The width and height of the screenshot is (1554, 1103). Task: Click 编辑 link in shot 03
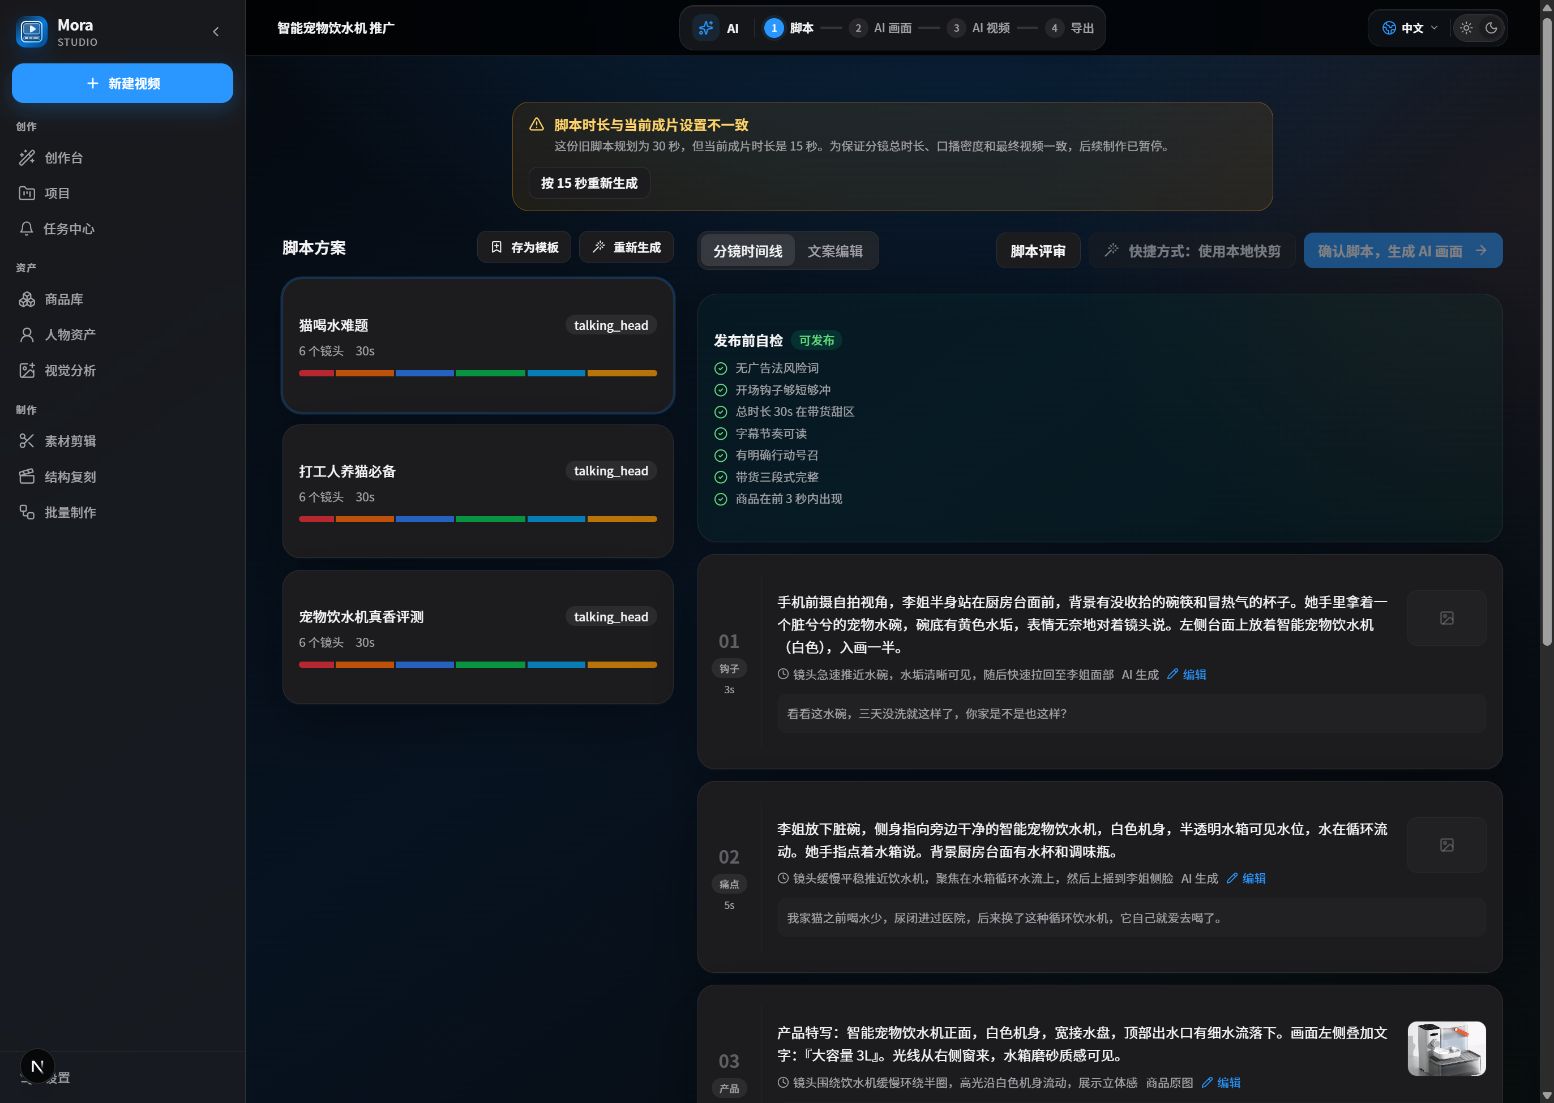tap(1221, 1083)
